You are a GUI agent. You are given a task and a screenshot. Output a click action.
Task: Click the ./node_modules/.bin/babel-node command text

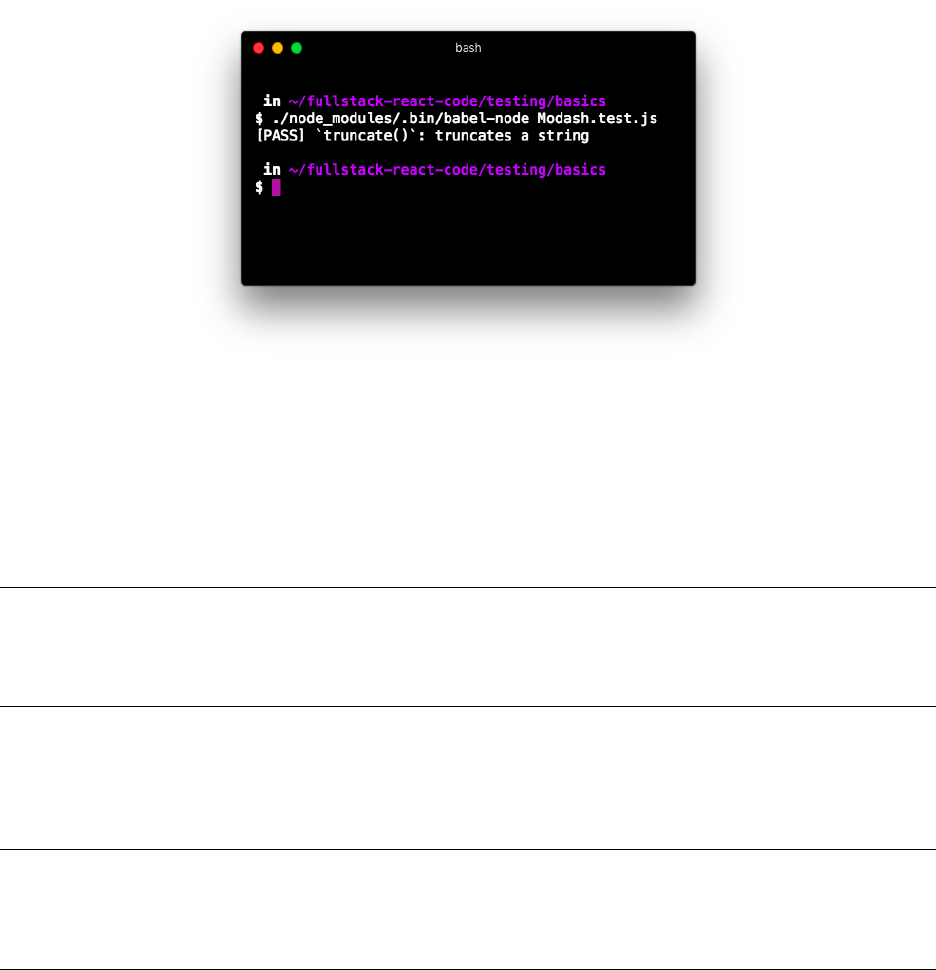pyautogui.click(x=401, y=119)
